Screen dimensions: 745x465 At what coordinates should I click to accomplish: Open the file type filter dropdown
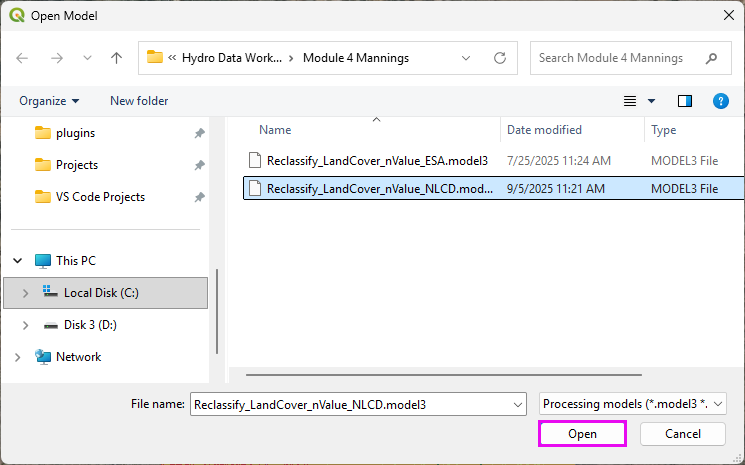632,404
